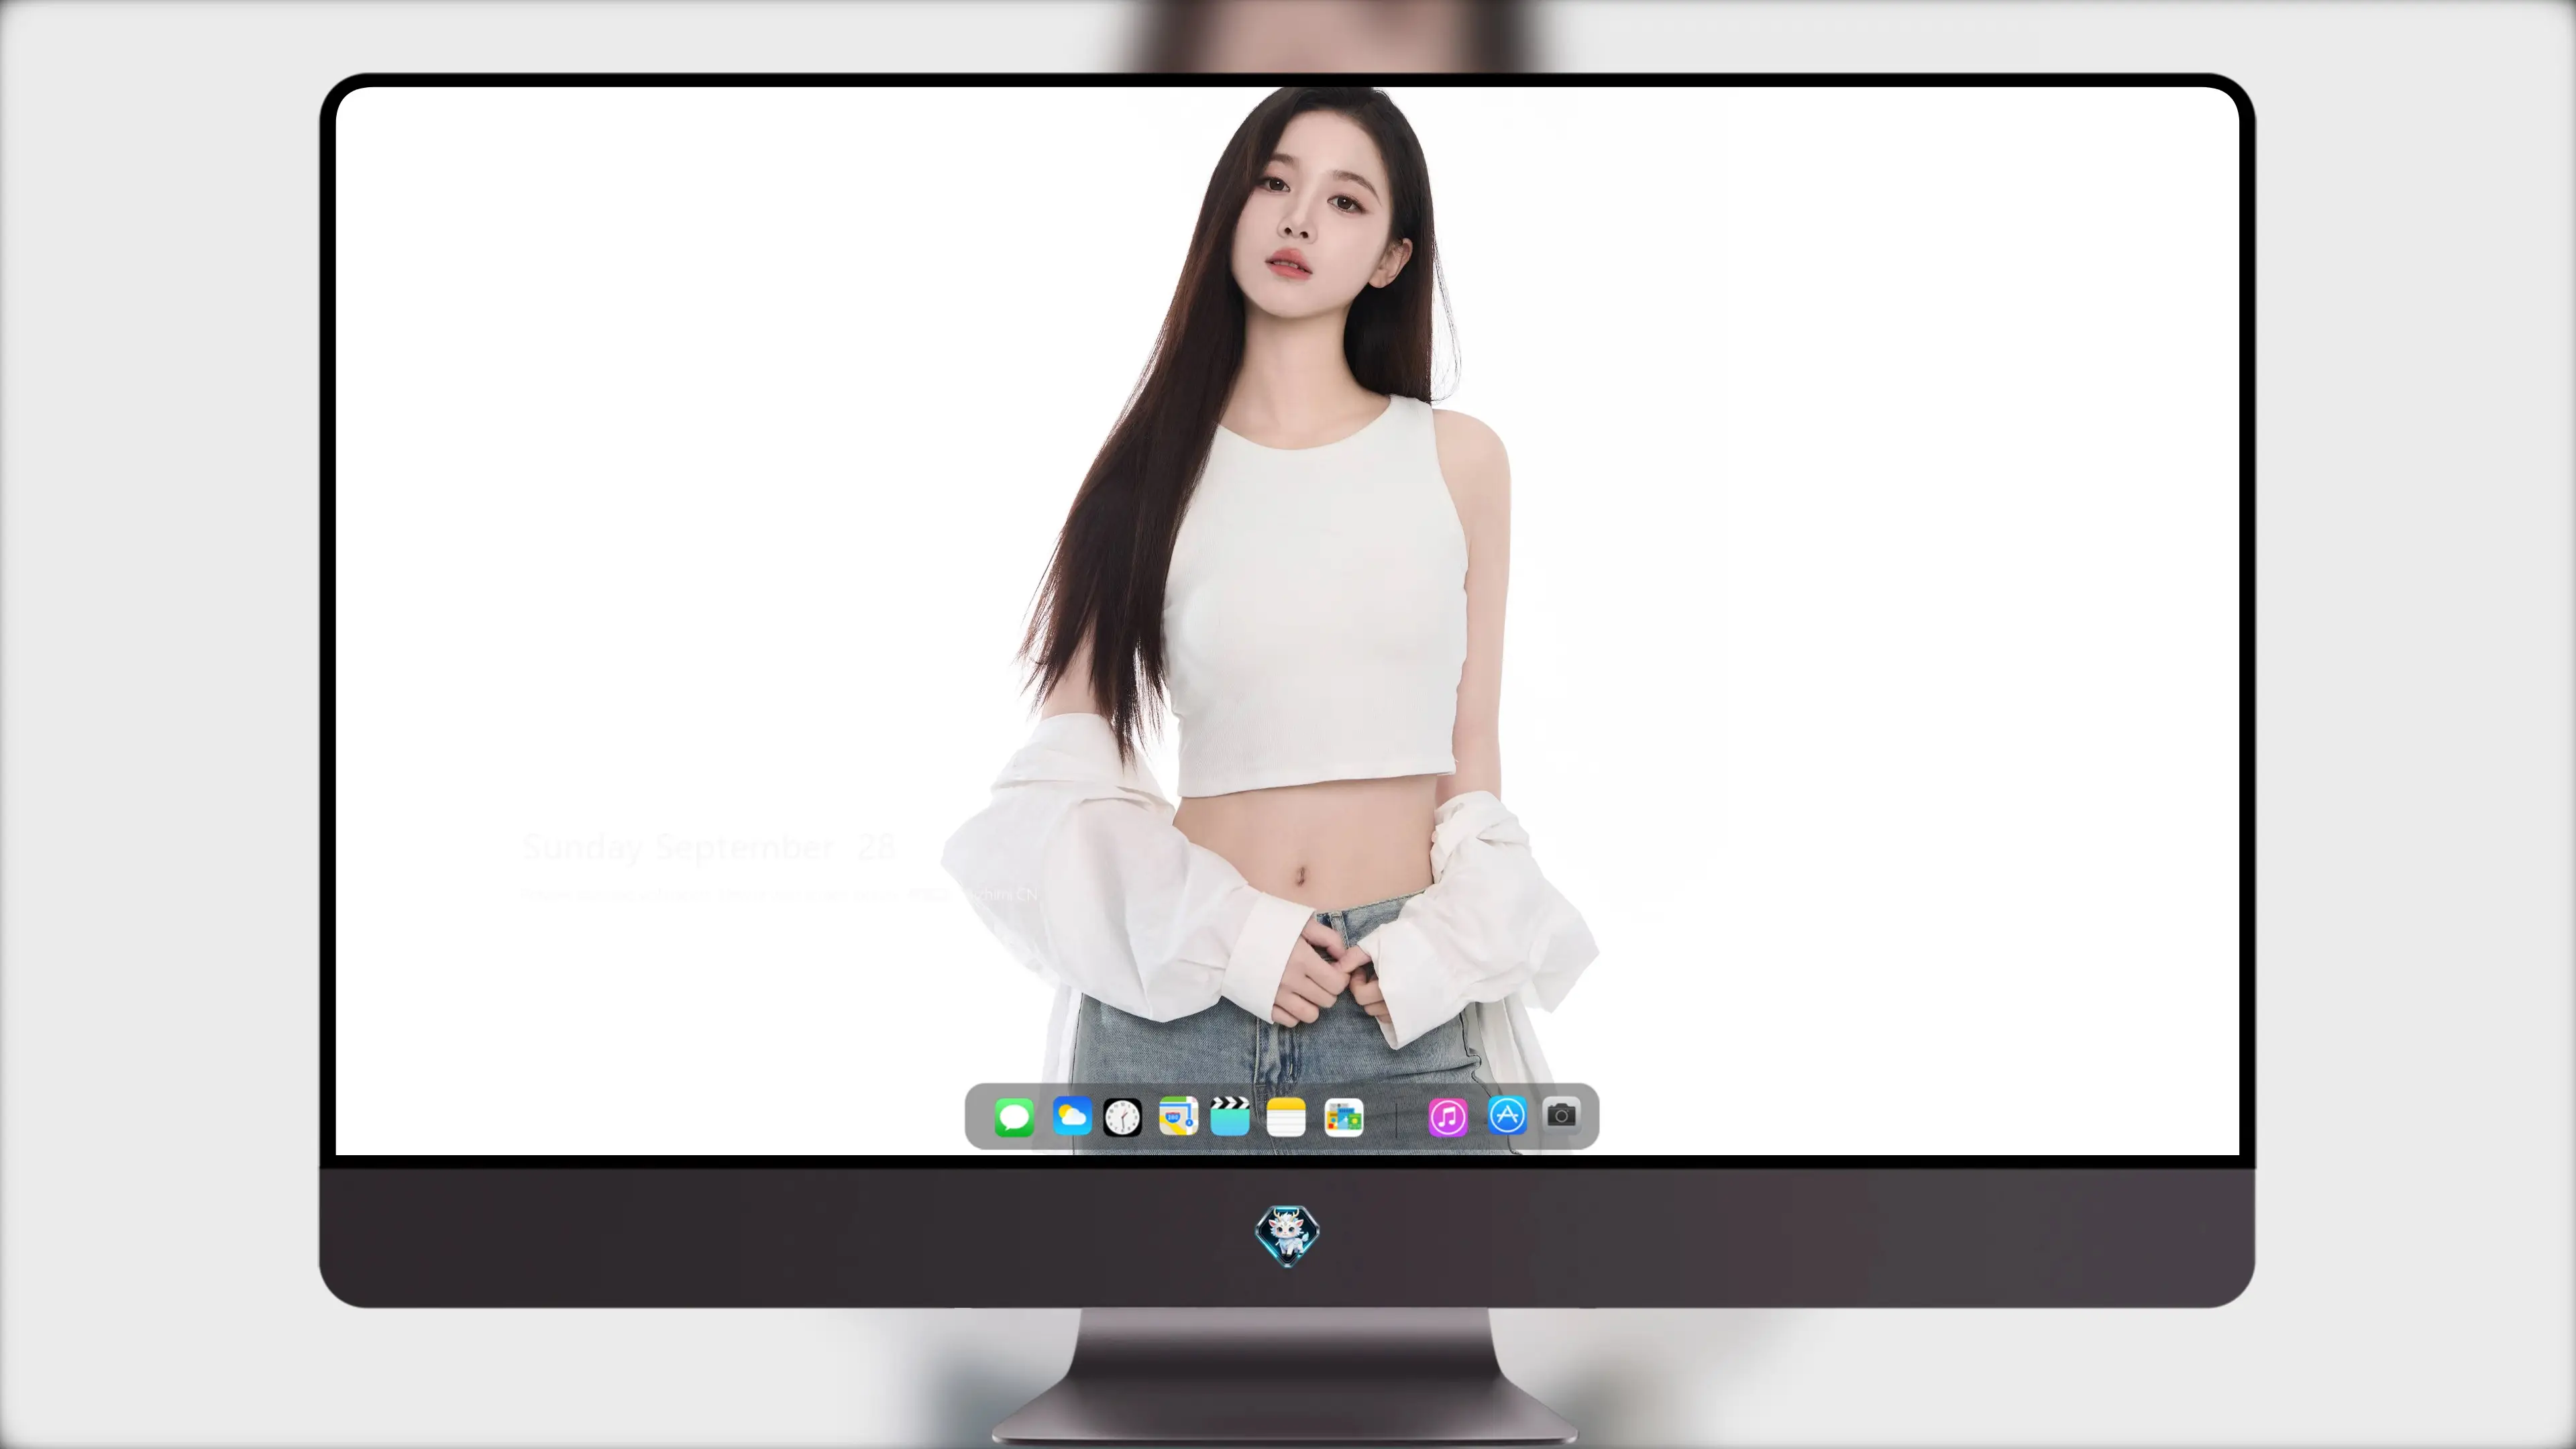Launch the Videos clapperboard app in dock
The width and height of the screenshot is (2576, 1449).
pyautogui.click(x=1230, y=1116)
